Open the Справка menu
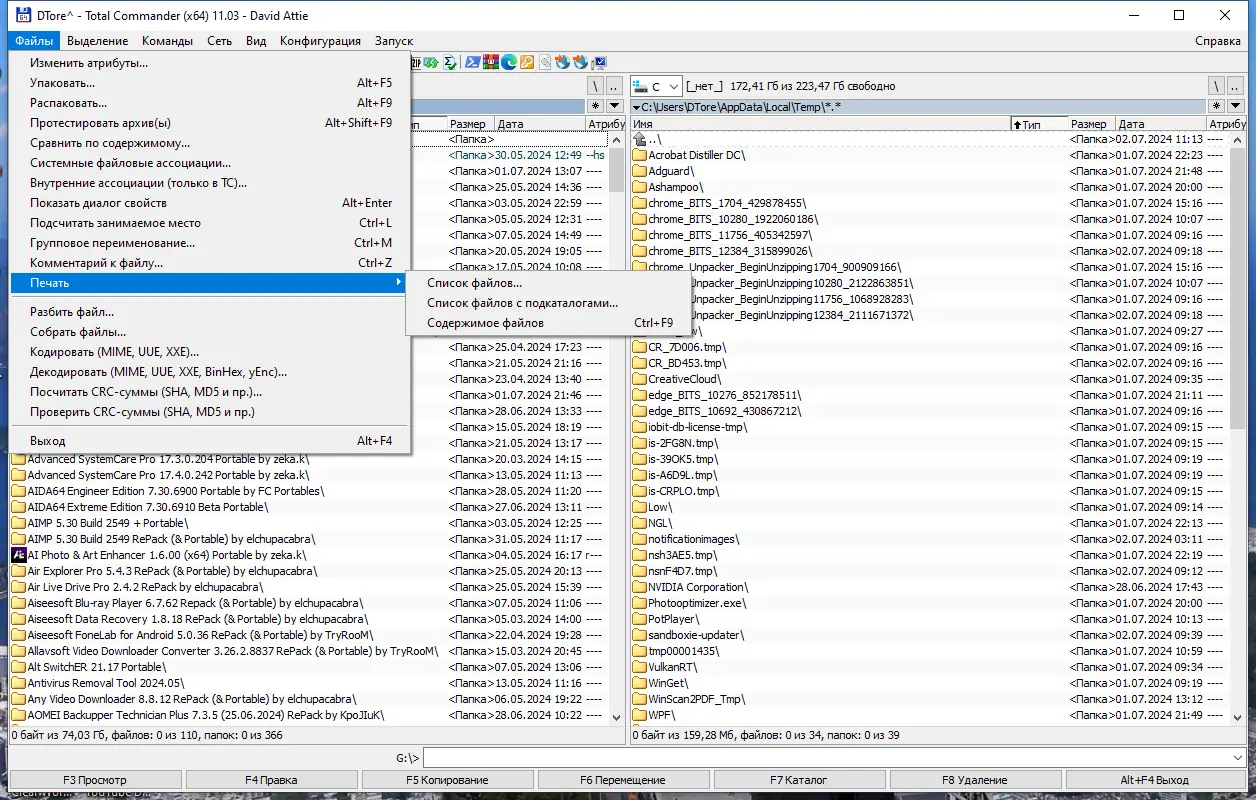Viewport: 1256px width, 800px height. [1218, 41]
